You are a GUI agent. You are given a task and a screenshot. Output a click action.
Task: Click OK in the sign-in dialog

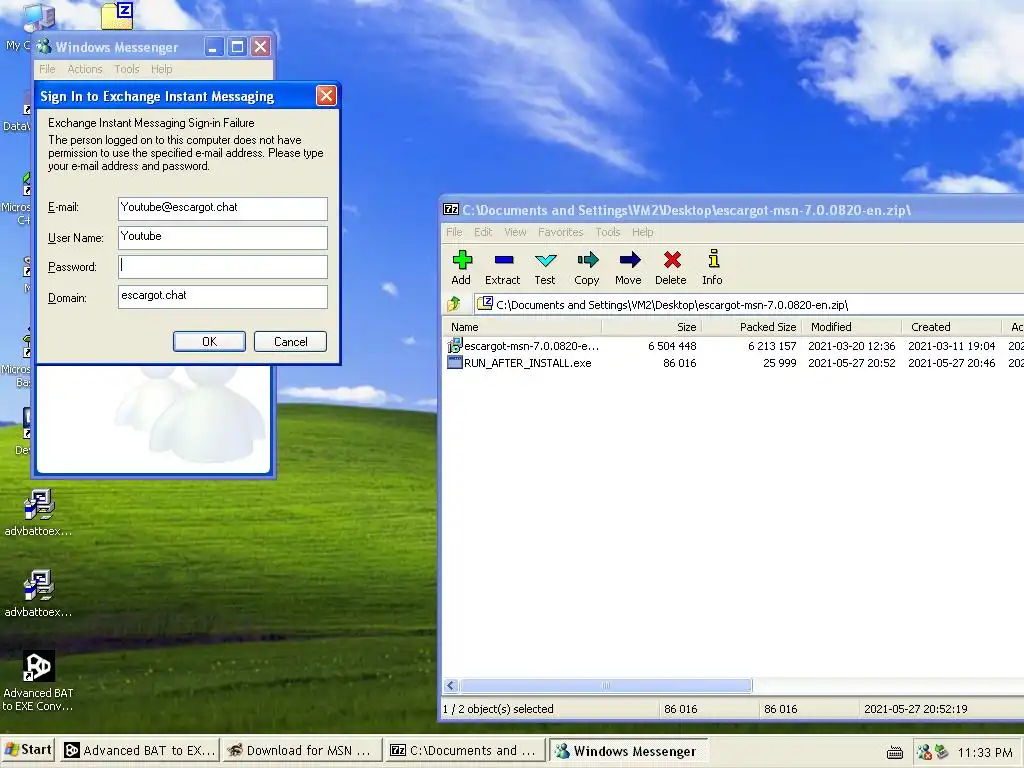point(209,342)
